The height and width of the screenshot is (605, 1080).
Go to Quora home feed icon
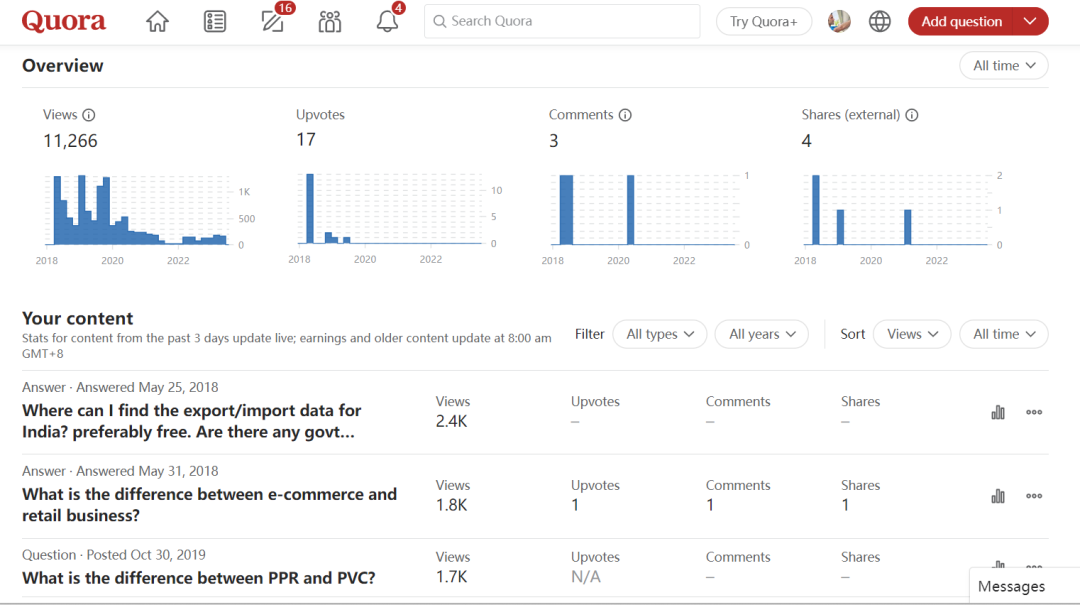[x=157, y=21]
